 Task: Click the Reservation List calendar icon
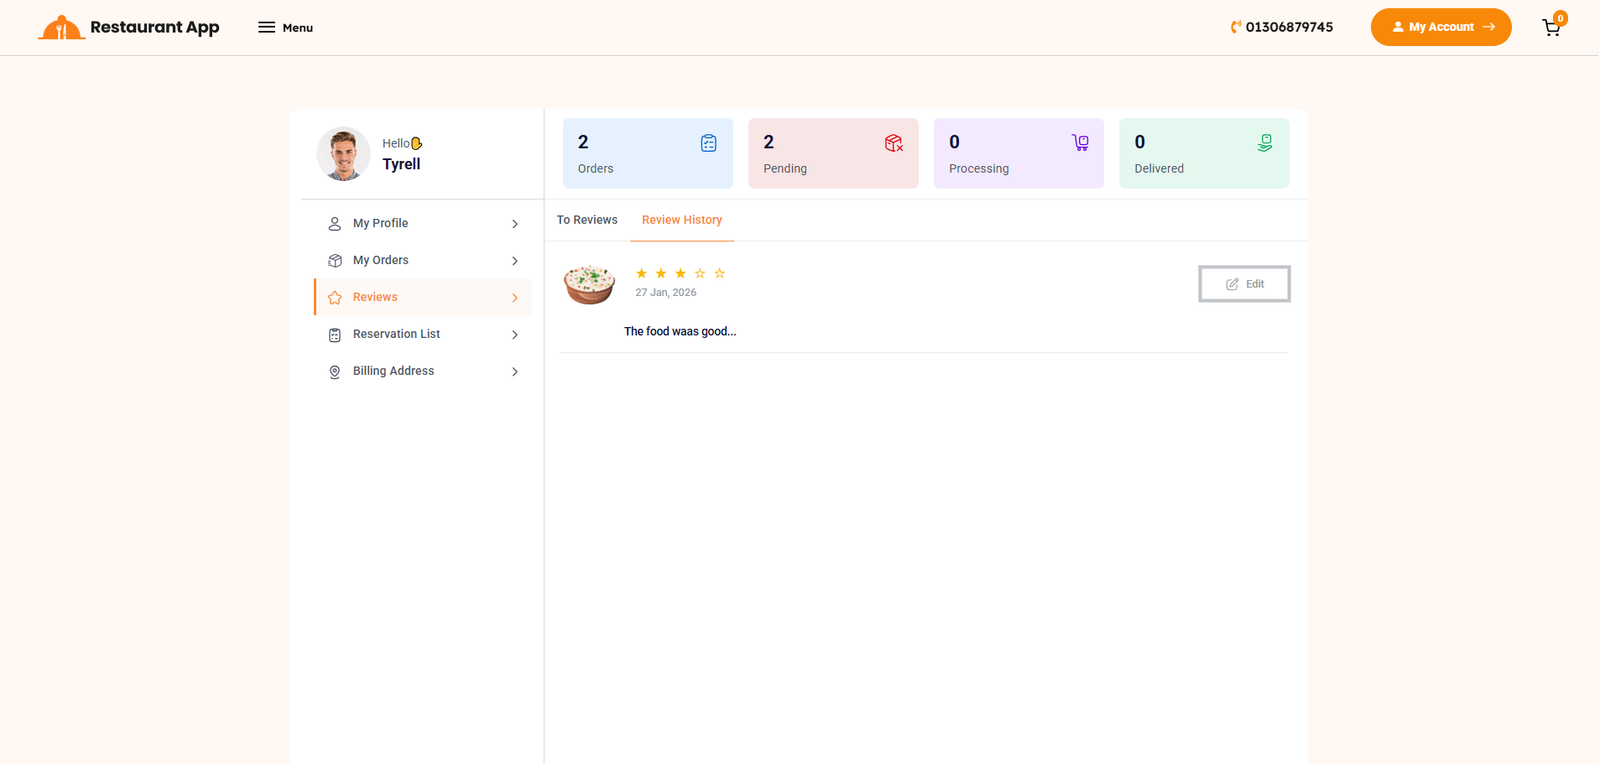tap(335, 335)
